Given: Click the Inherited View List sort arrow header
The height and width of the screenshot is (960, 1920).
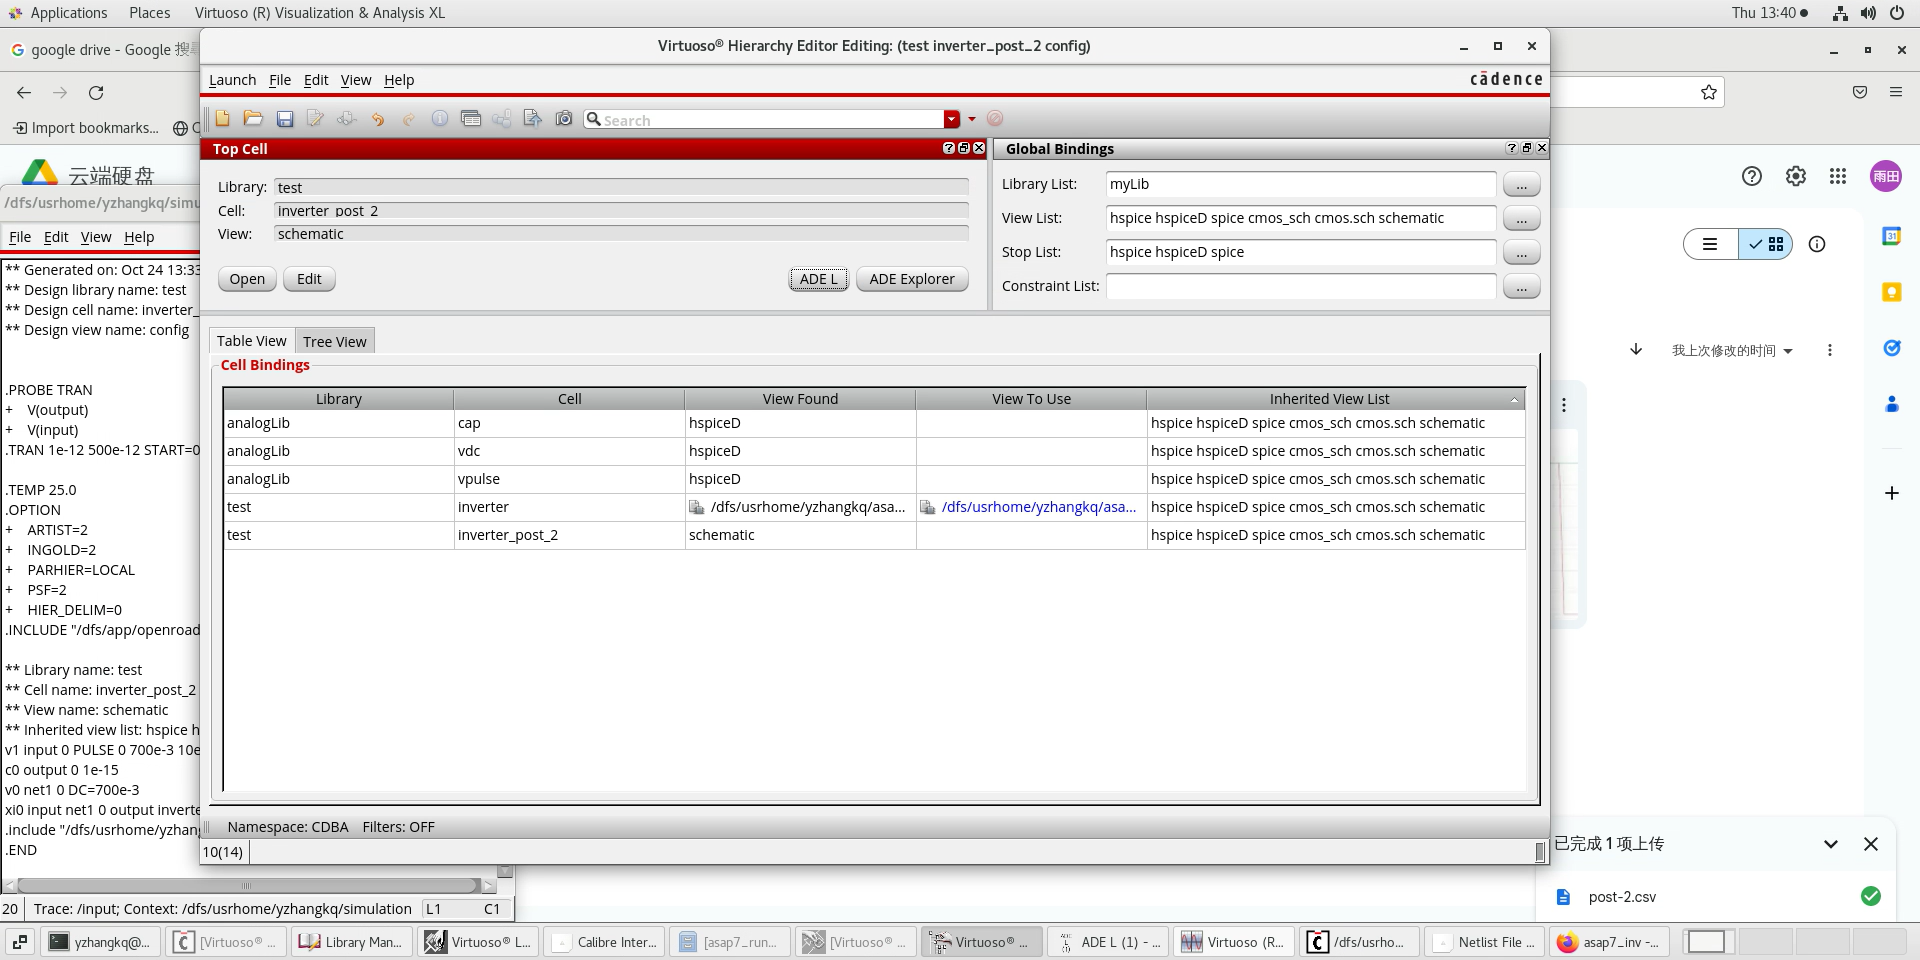Looking at the screenshot, I should (x=1514, y=400).
